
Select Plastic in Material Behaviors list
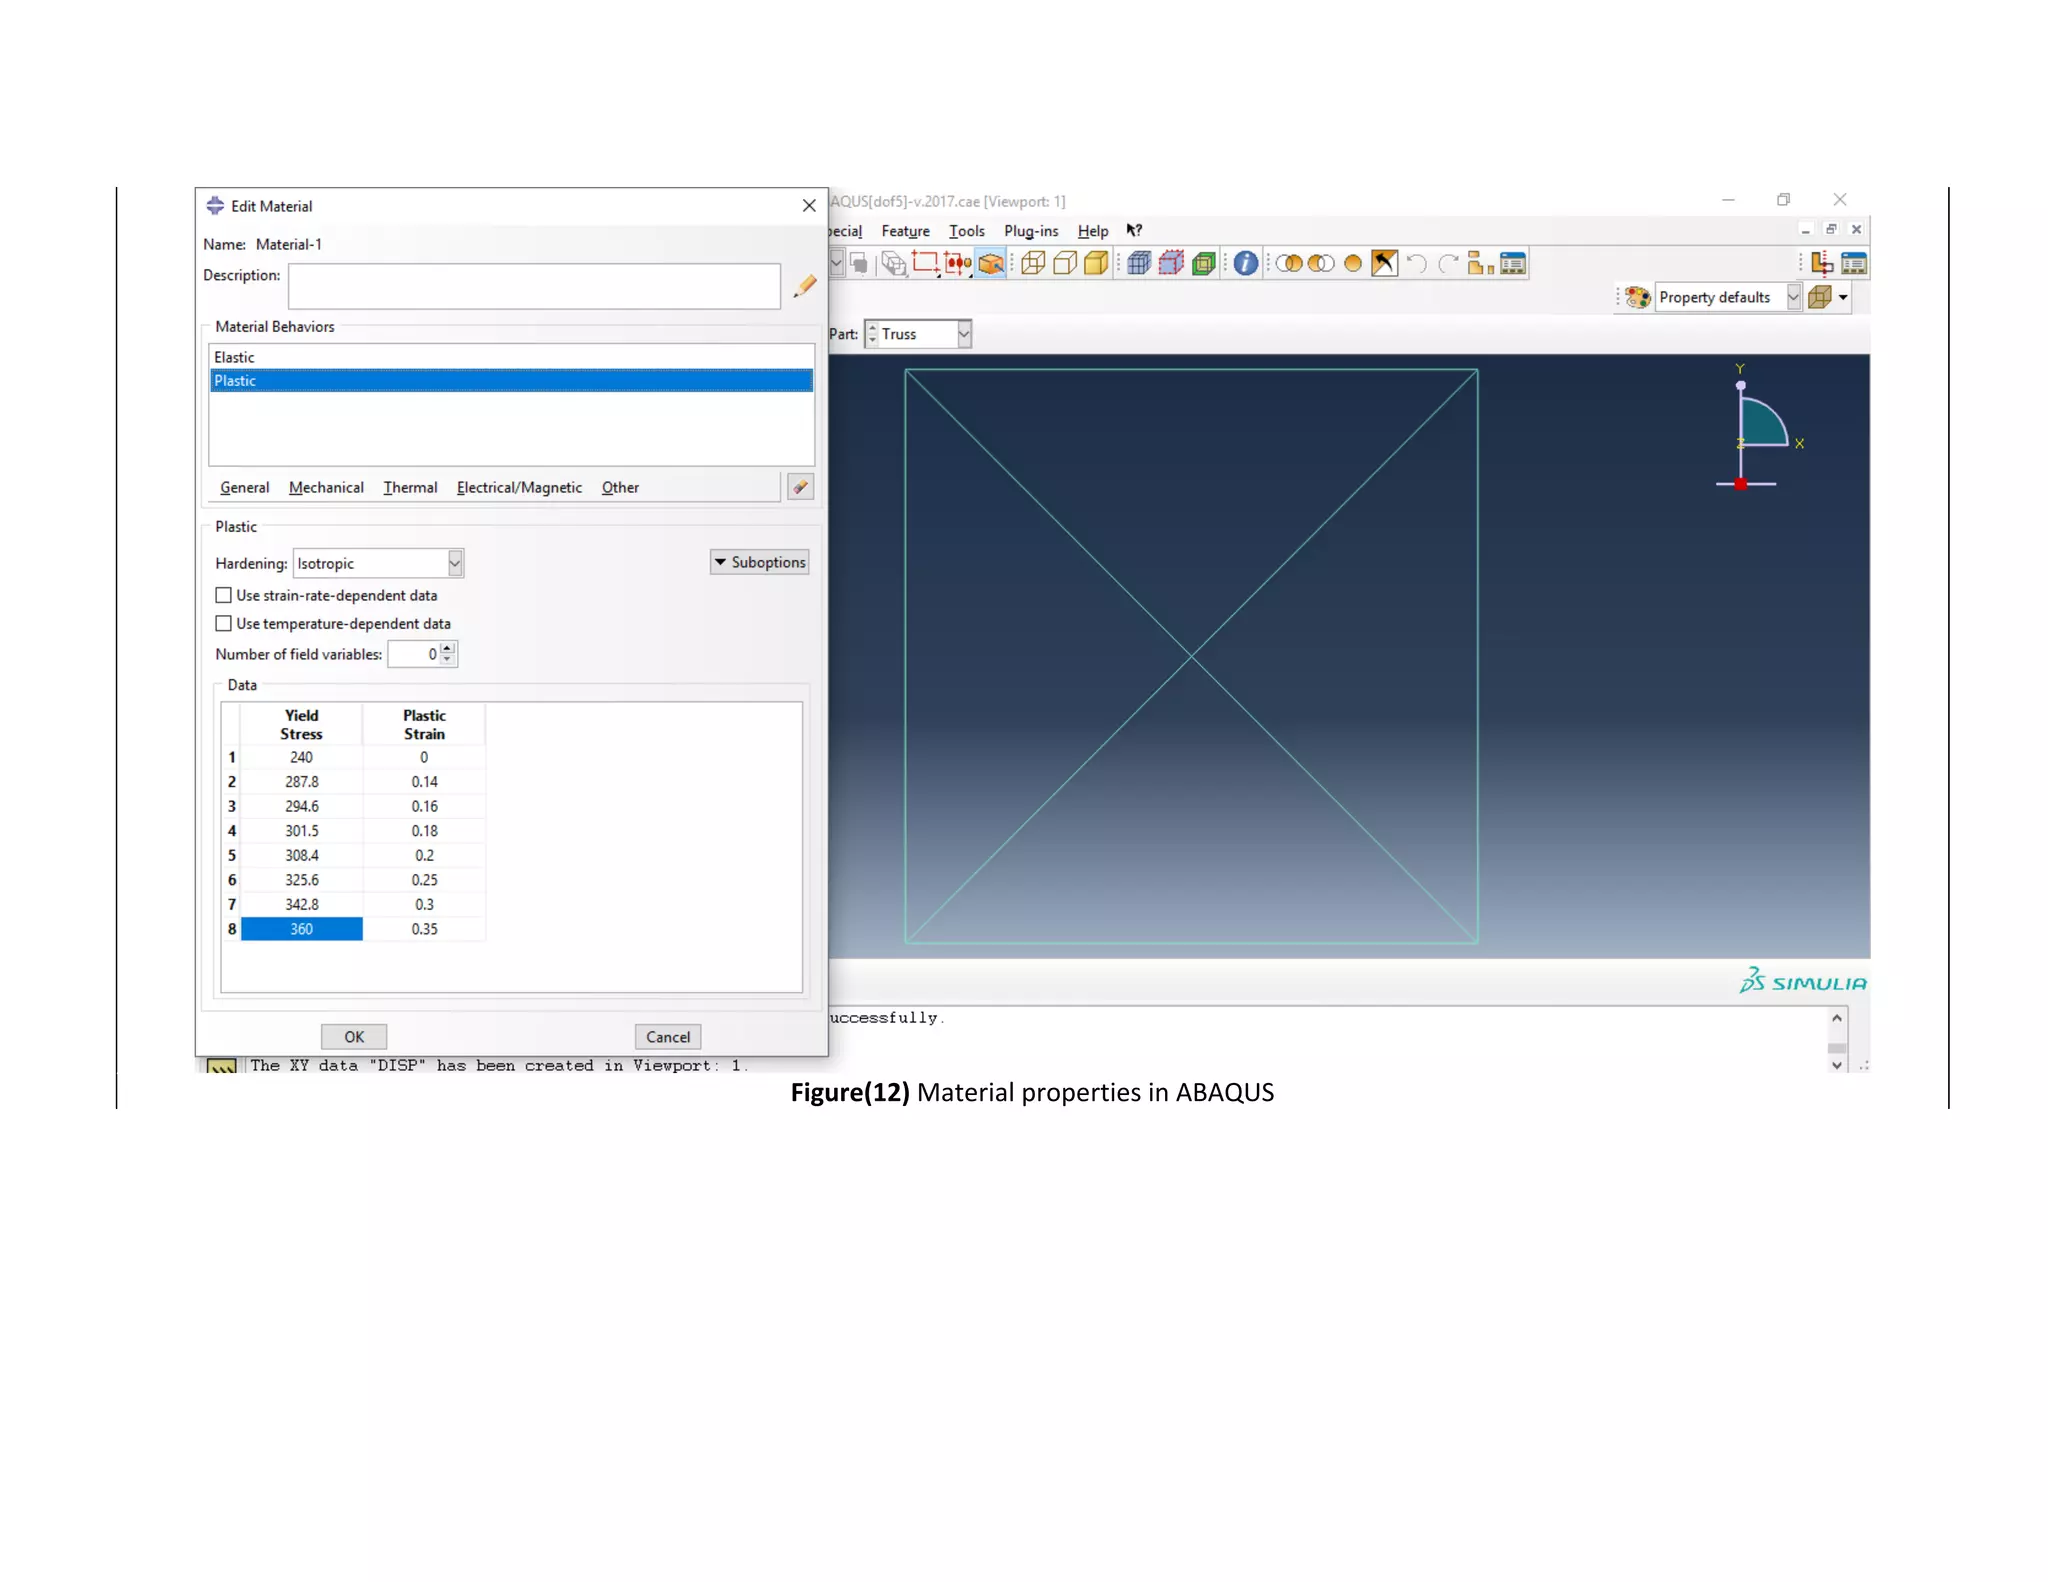[x=511, y=380]
